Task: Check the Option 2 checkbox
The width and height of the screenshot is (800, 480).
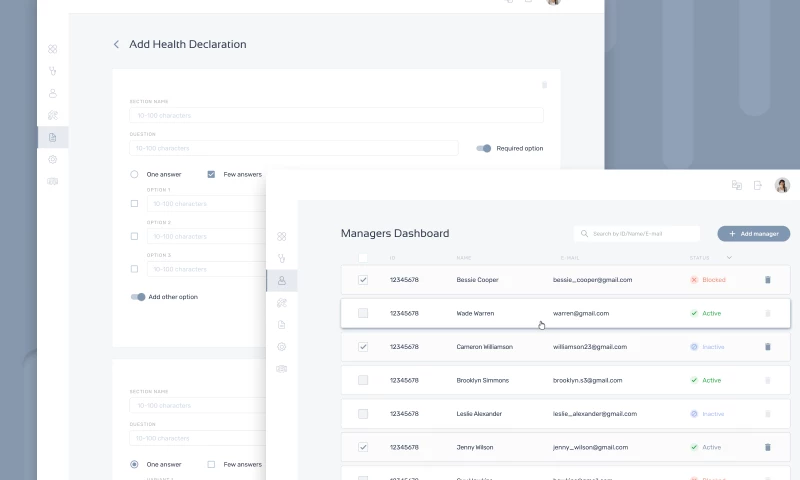Action: 134,236
